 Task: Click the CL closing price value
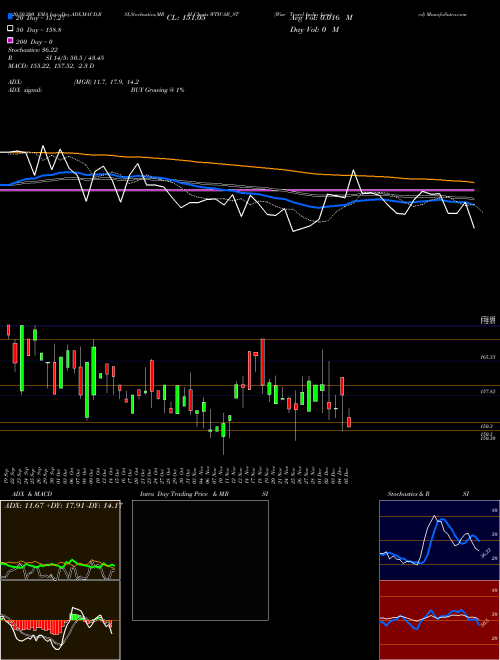click(x=186, y=18)
